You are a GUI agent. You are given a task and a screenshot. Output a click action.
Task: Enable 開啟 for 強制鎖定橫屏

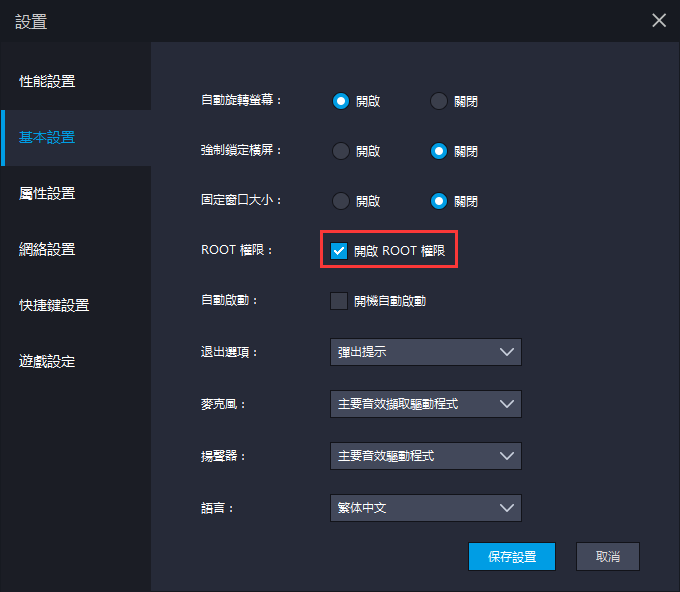pyautogui.click(x=341, y=151)
